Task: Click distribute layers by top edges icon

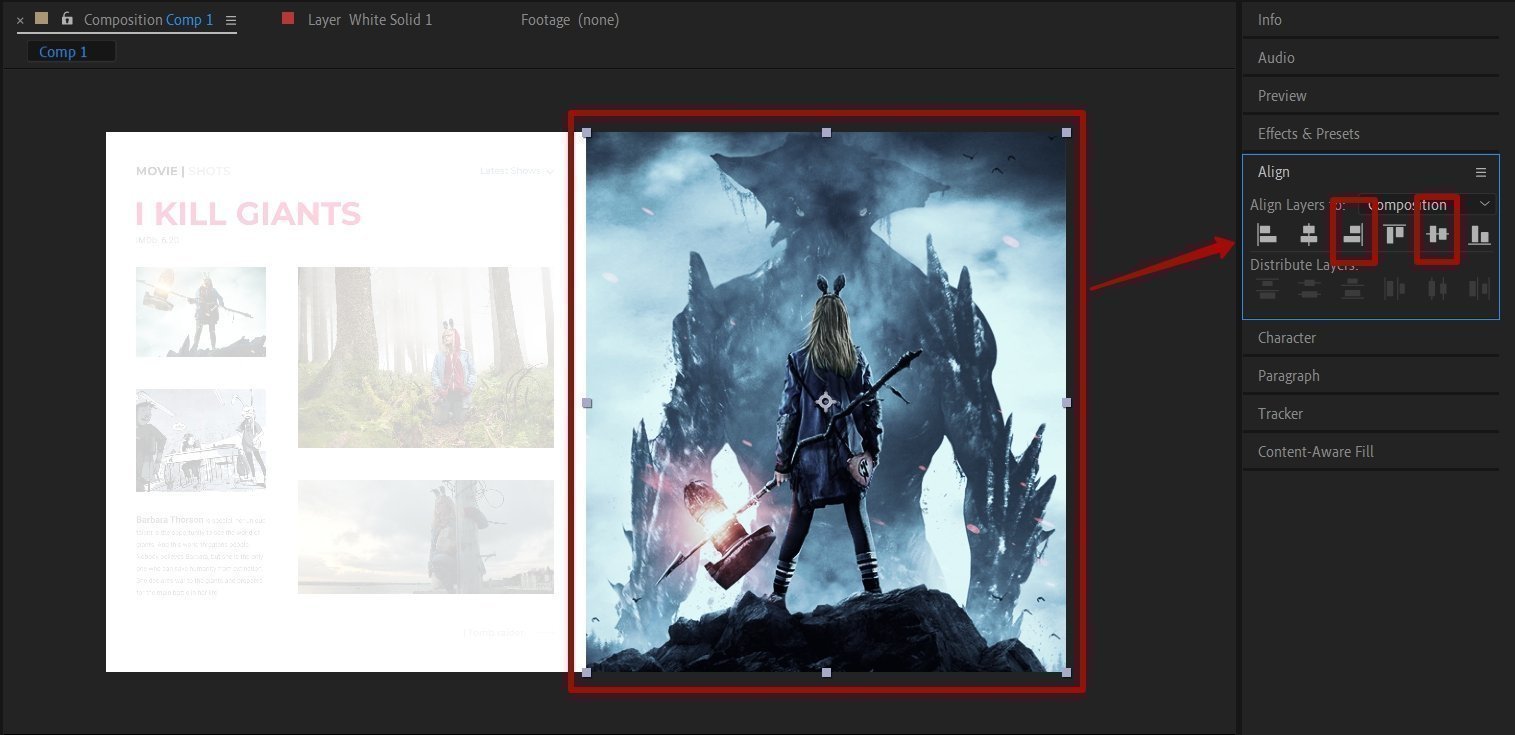Action: tap(1267, 289)
